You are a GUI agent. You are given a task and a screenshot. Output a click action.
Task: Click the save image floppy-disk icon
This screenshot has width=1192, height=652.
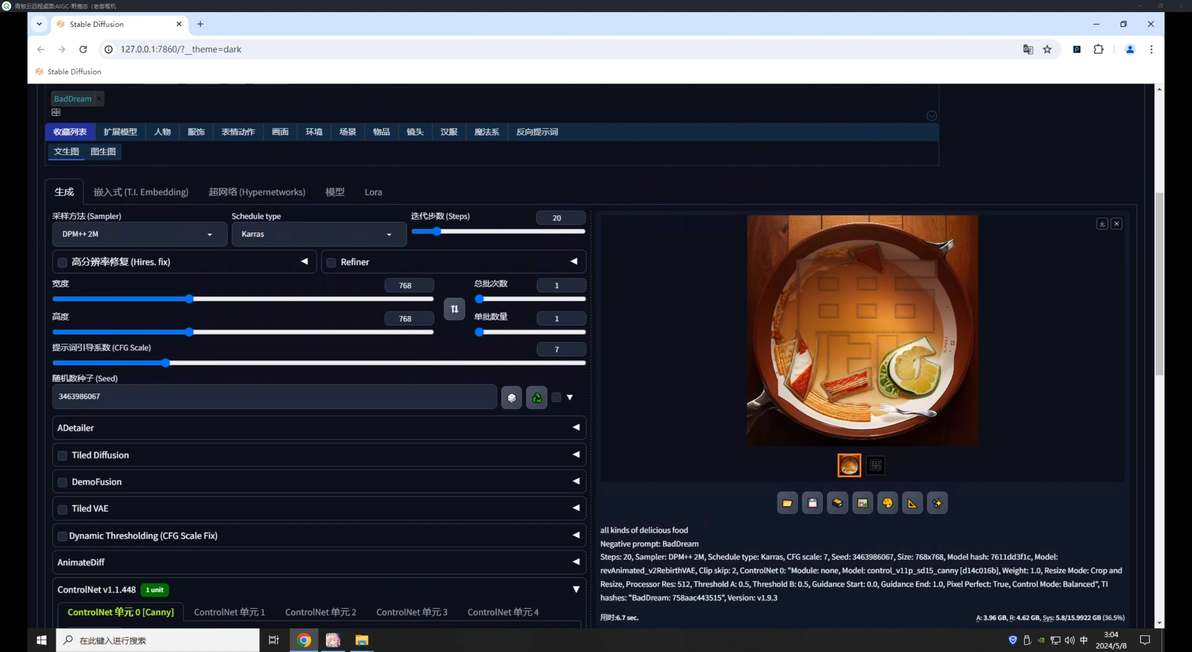click(812, 503)
